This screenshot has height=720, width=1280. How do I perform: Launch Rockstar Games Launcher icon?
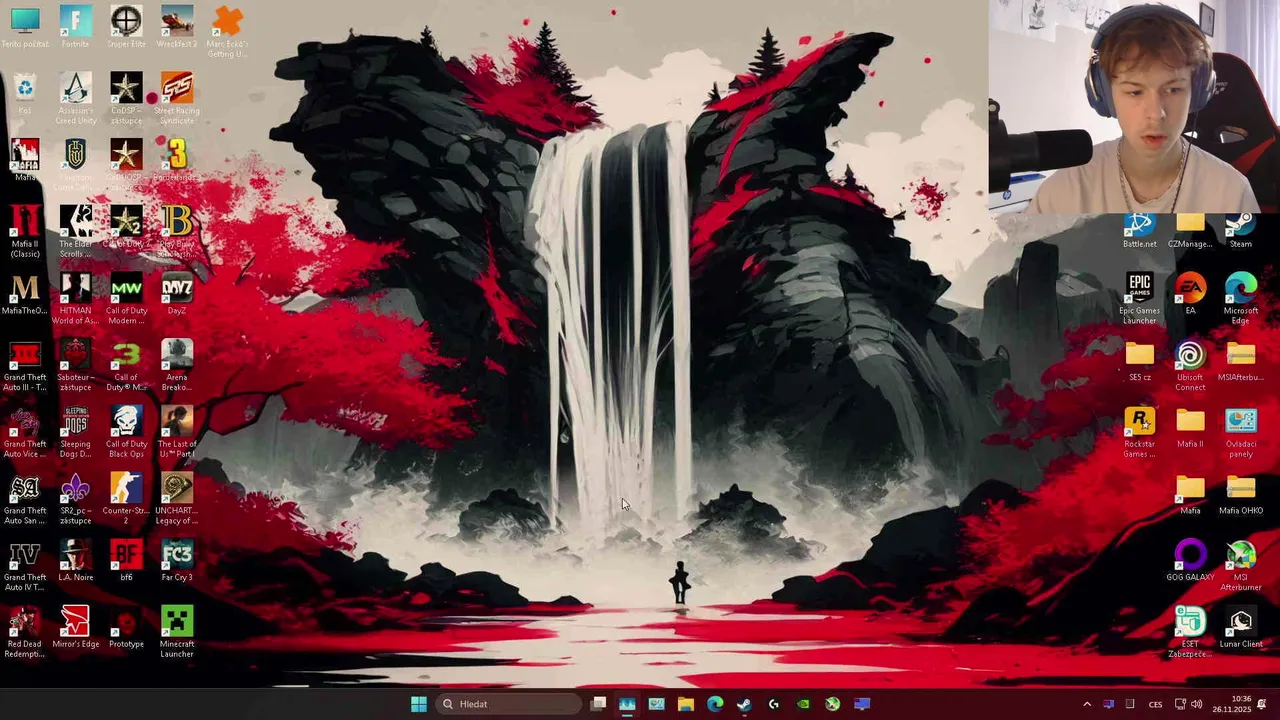pos(1139,433)
